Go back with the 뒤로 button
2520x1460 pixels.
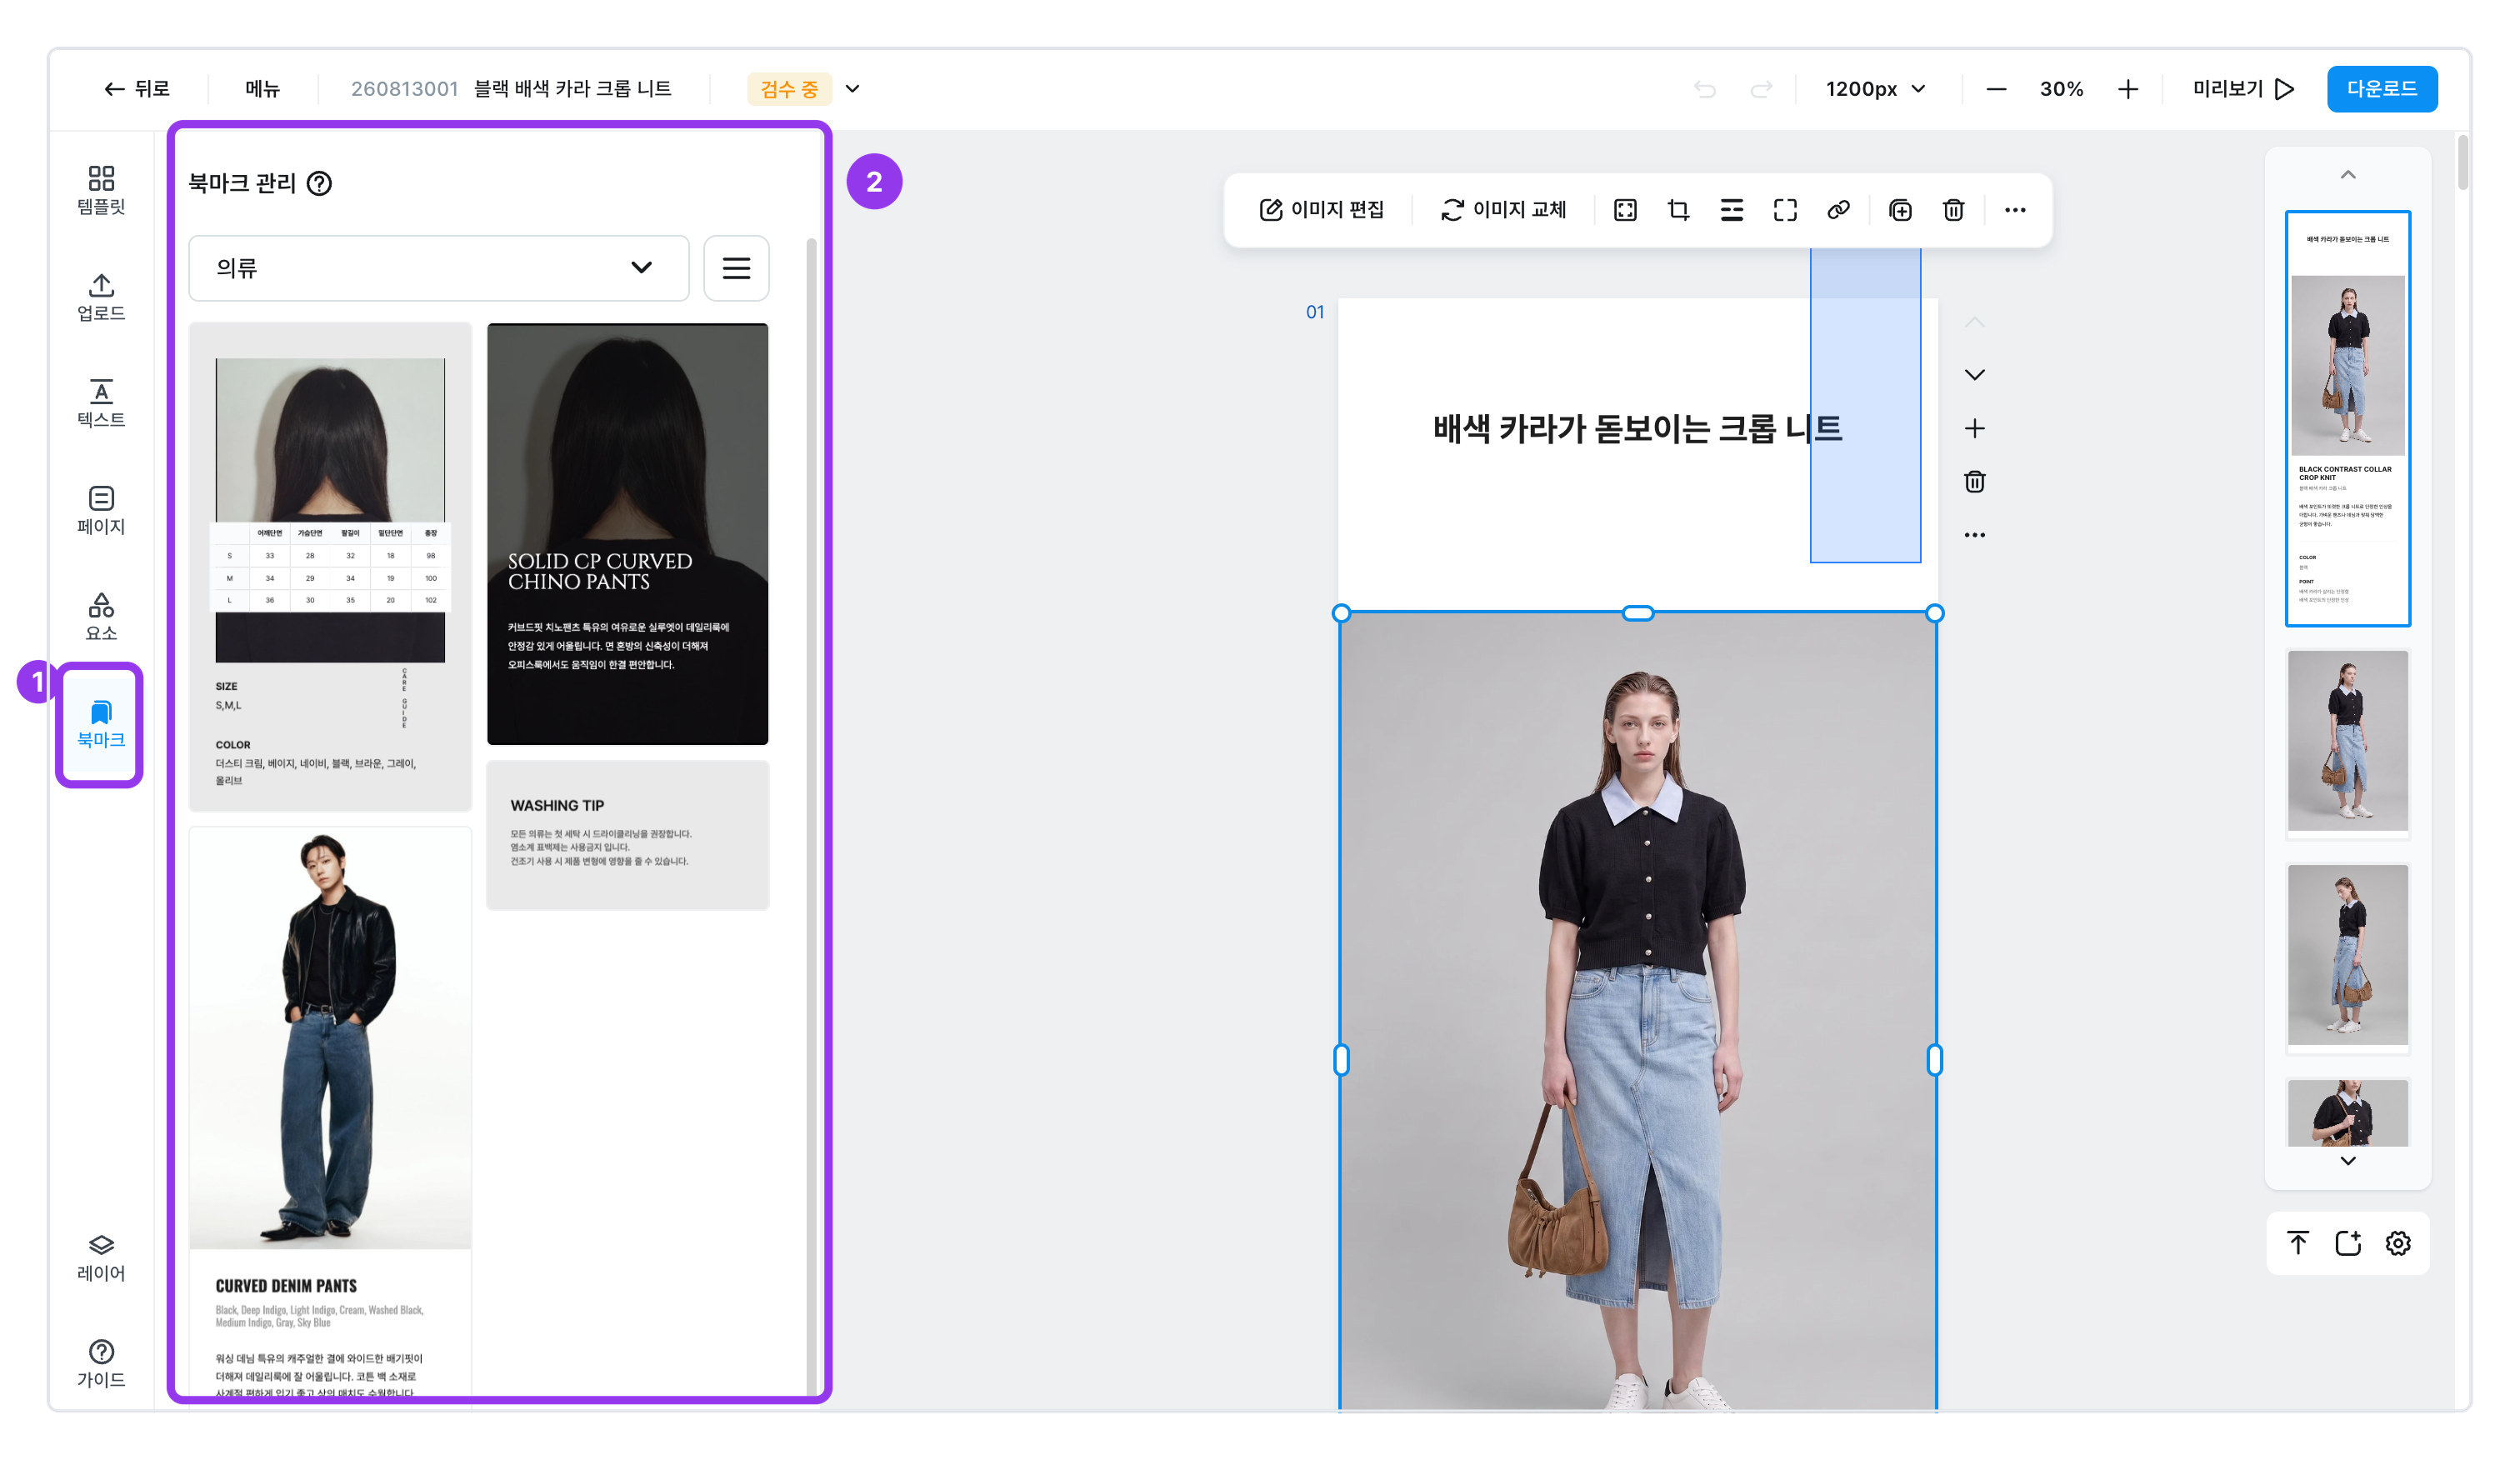coord(137,89)
